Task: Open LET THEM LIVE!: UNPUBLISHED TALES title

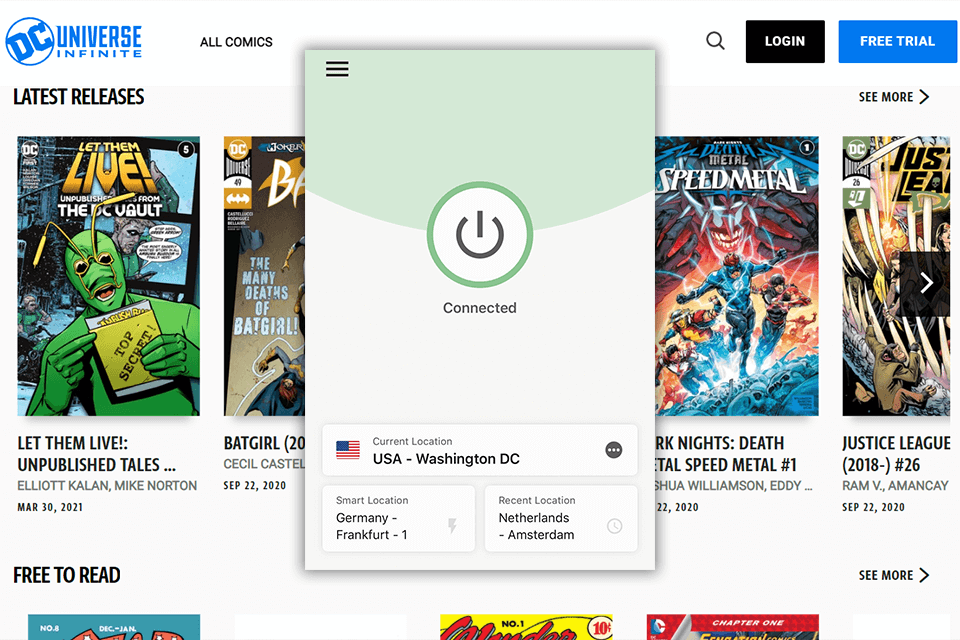Action: [x=97, y=454]
